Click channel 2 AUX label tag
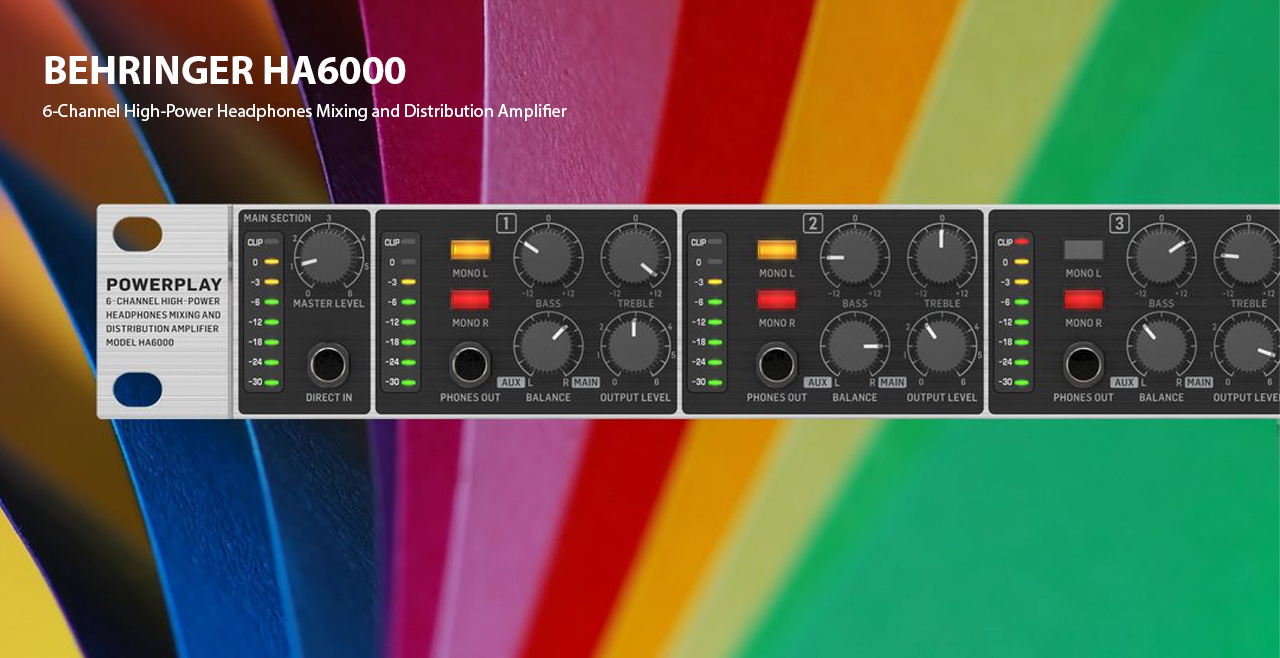1280x658 pixels. click(x=818, y=382)
